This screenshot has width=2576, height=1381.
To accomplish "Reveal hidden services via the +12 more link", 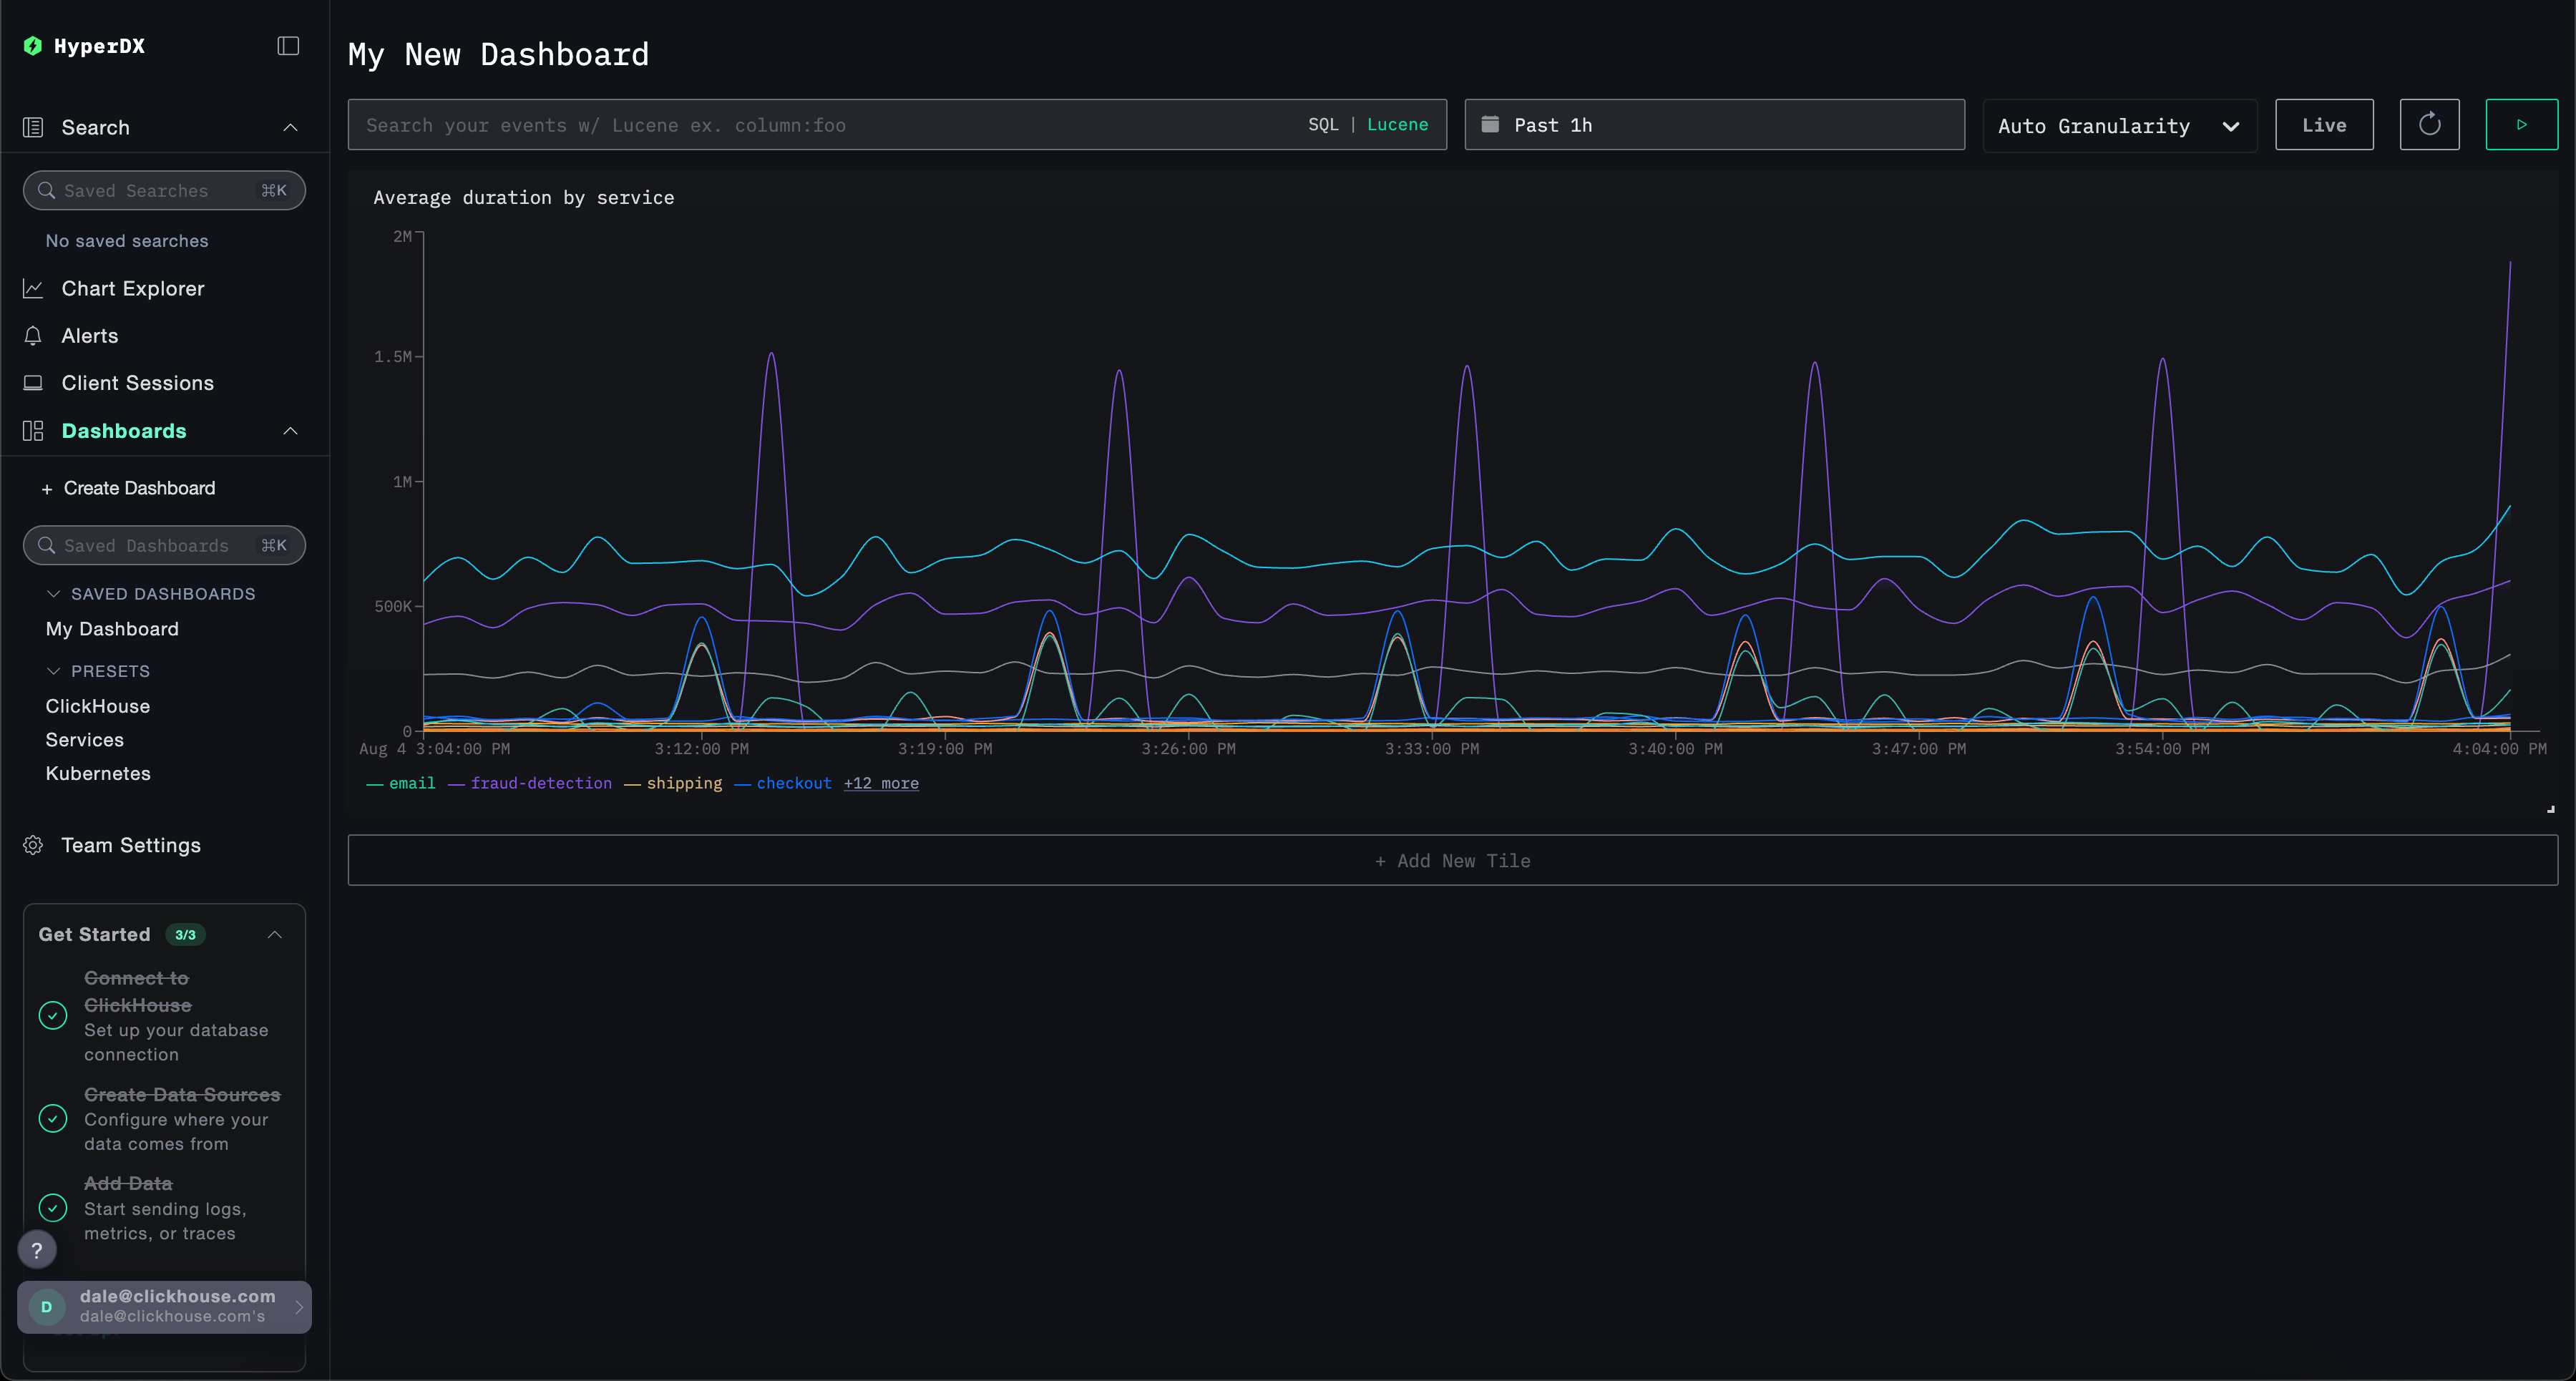I will coord(881,783).
